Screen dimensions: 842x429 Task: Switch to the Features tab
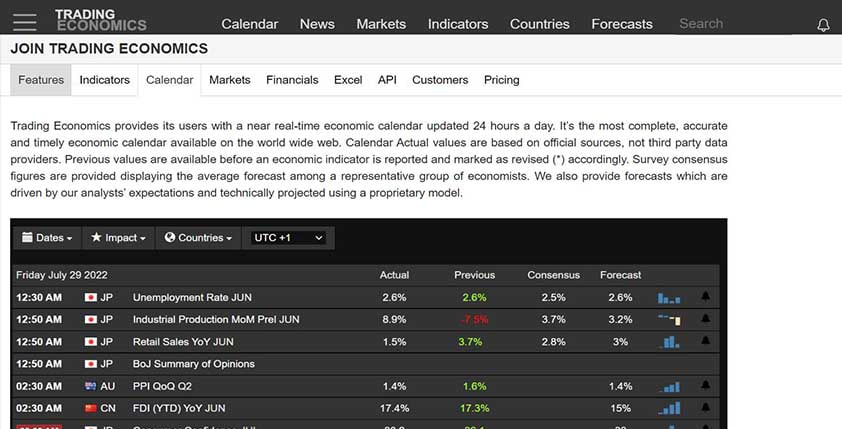click(41, 80)
